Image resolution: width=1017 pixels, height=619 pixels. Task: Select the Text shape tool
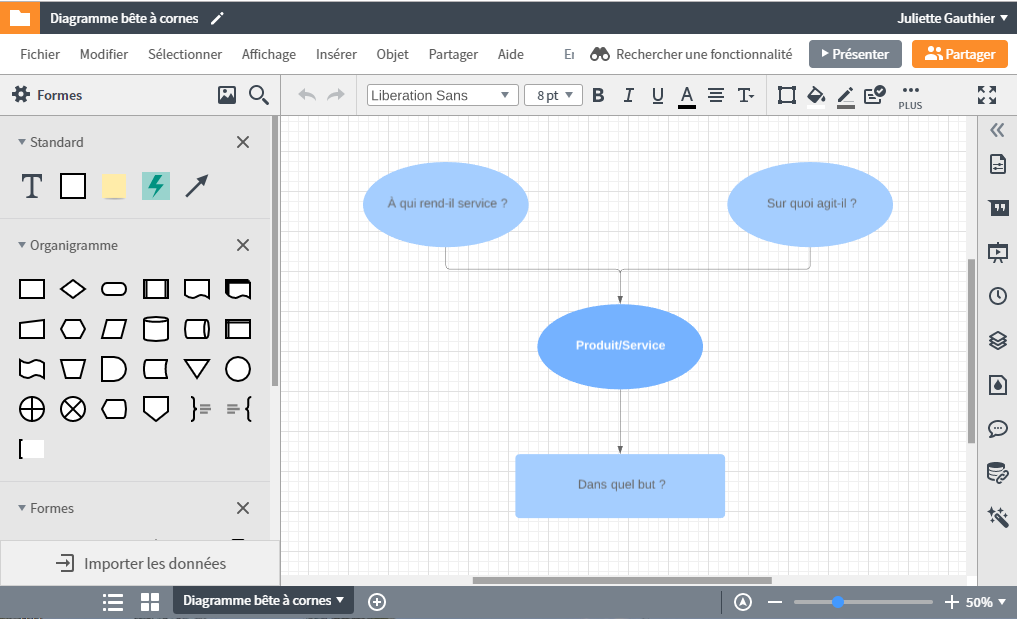(x=32, y=186)
